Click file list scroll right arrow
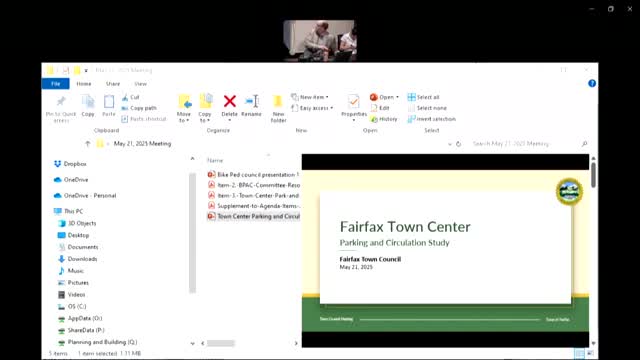The image size is (640, 360). pyautogui.click(x=296, y=343)
